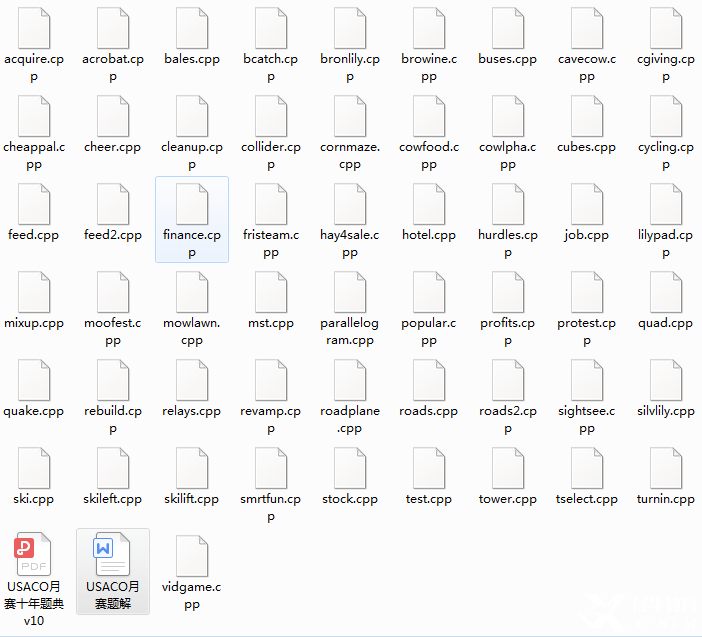Image resolution: width=702 pixels, height=637 pixels.
Task: Select the quake.cpp file
Action: pyautogui.click(x=33, y=380)
